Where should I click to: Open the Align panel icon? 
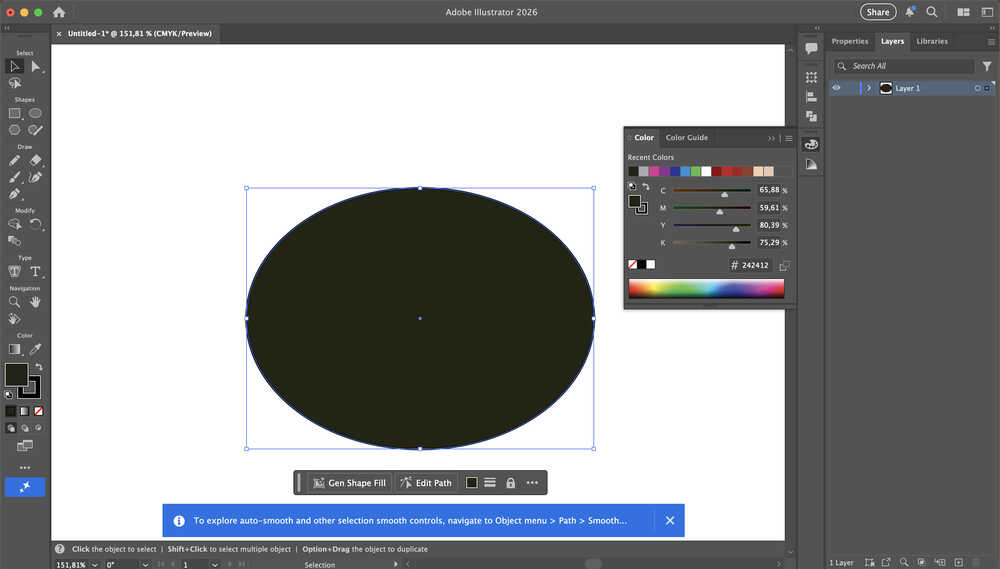[x=811, y=97]
